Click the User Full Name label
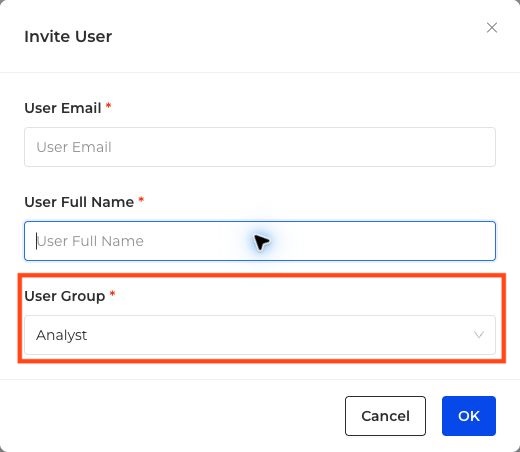Screen dimensions: 520x452 tap(79, 202)
